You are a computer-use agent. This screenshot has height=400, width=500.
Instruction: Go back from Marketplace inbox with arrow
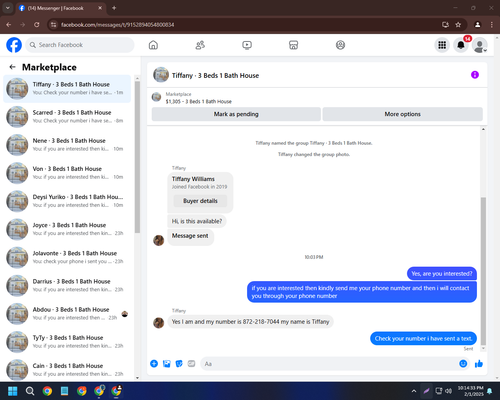tap(13, 67)
